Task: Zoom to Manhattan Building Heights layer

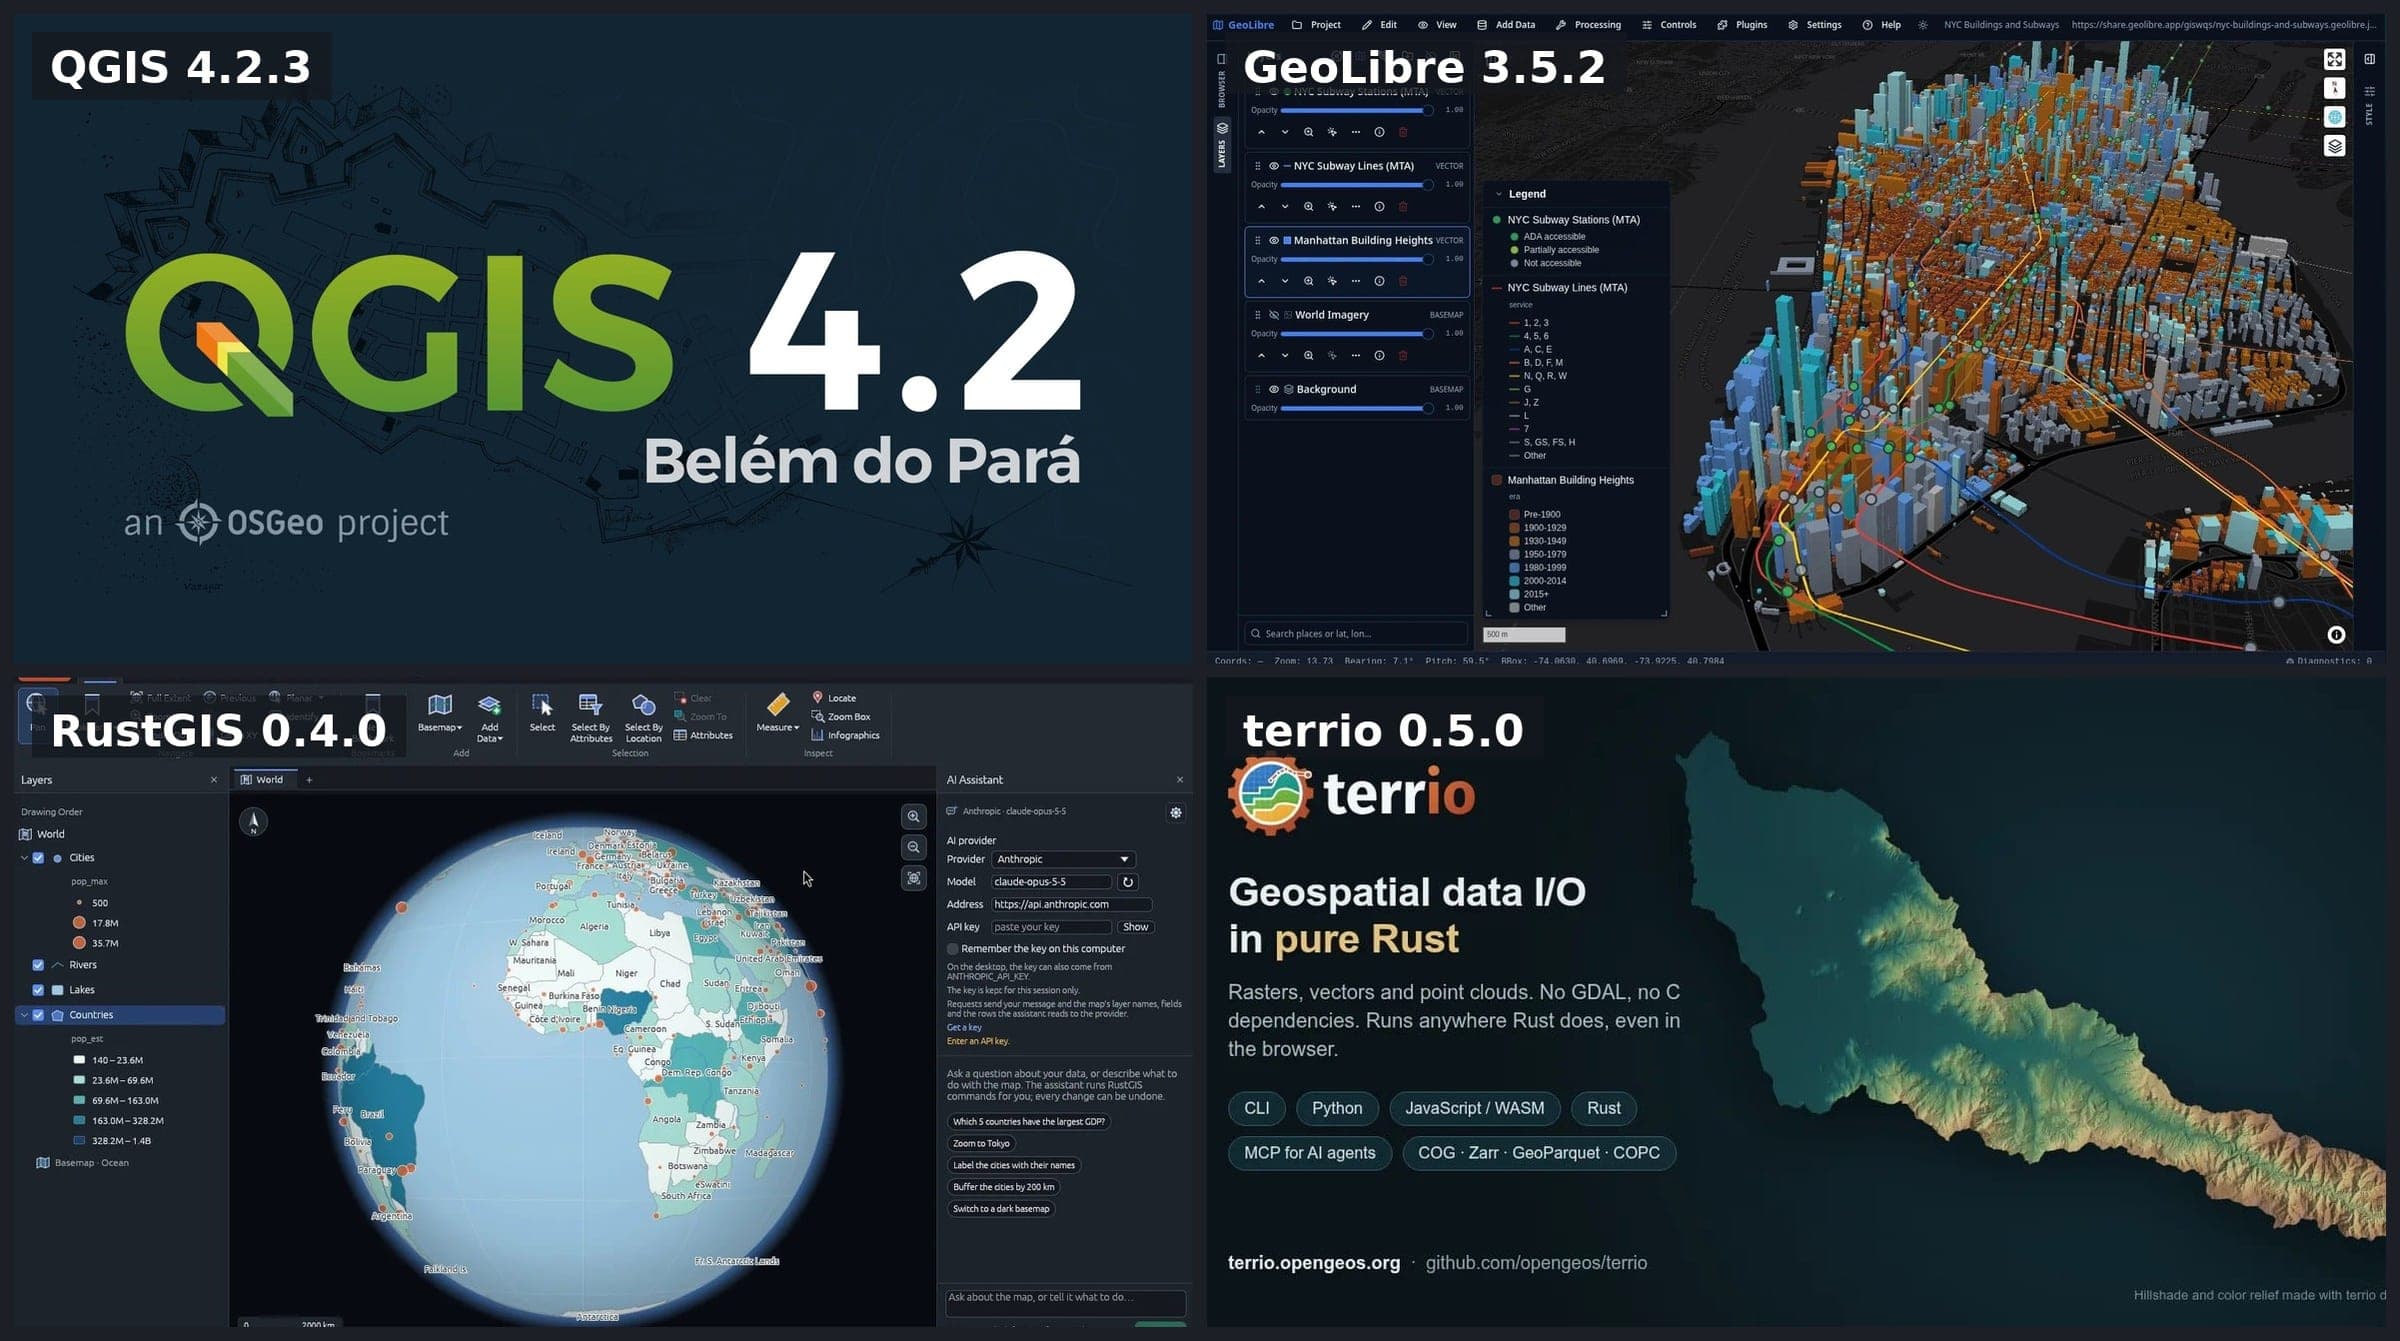Action: click(x=1308, y=281)
